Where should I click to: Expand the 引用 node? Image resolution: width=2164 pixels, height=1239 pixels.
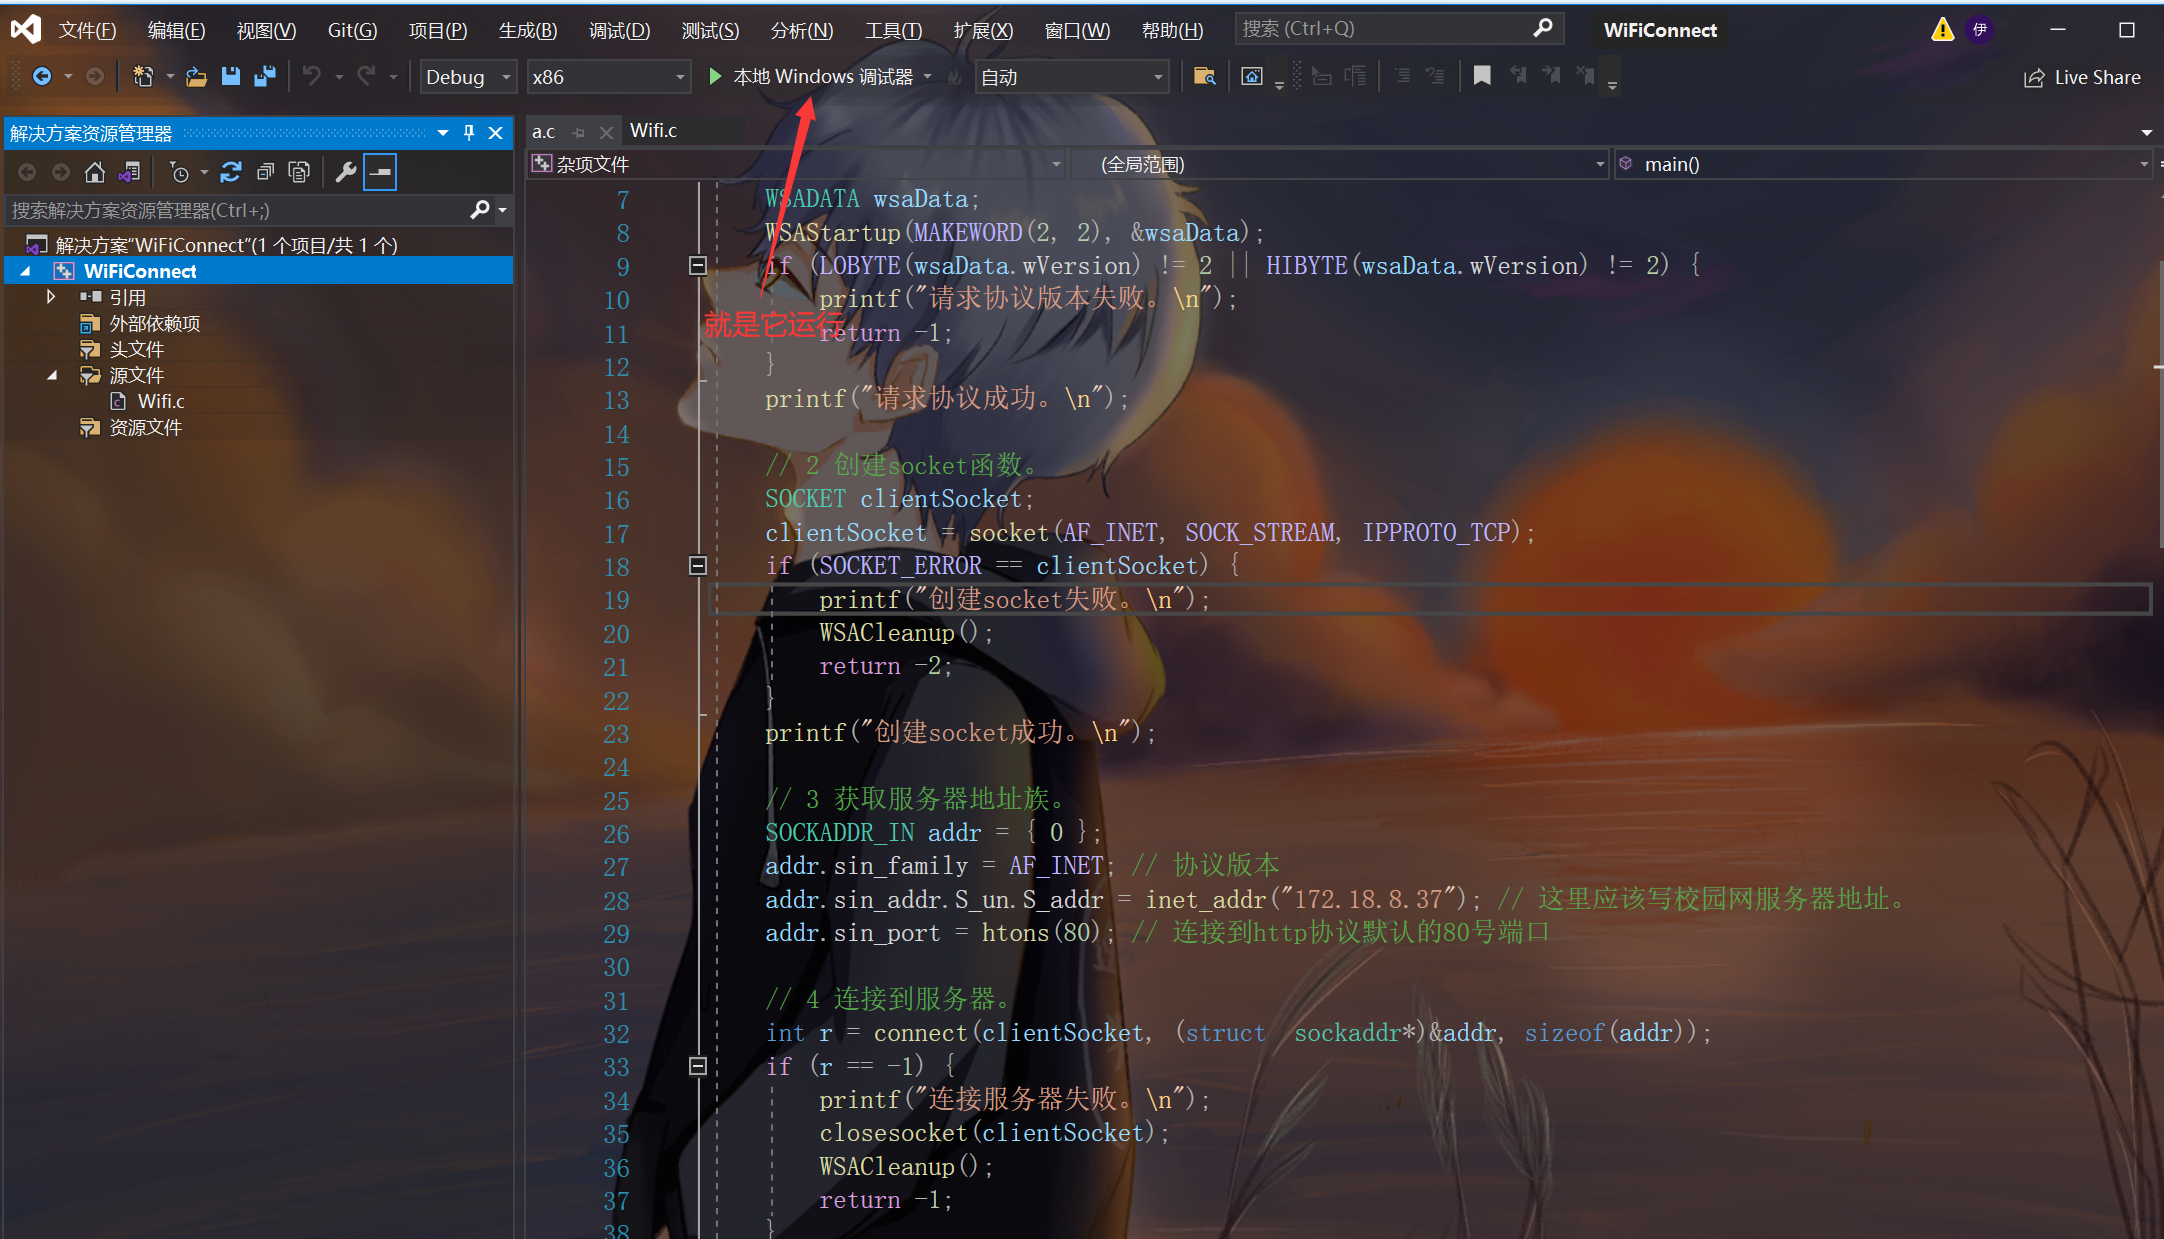(x=50, y=297)
